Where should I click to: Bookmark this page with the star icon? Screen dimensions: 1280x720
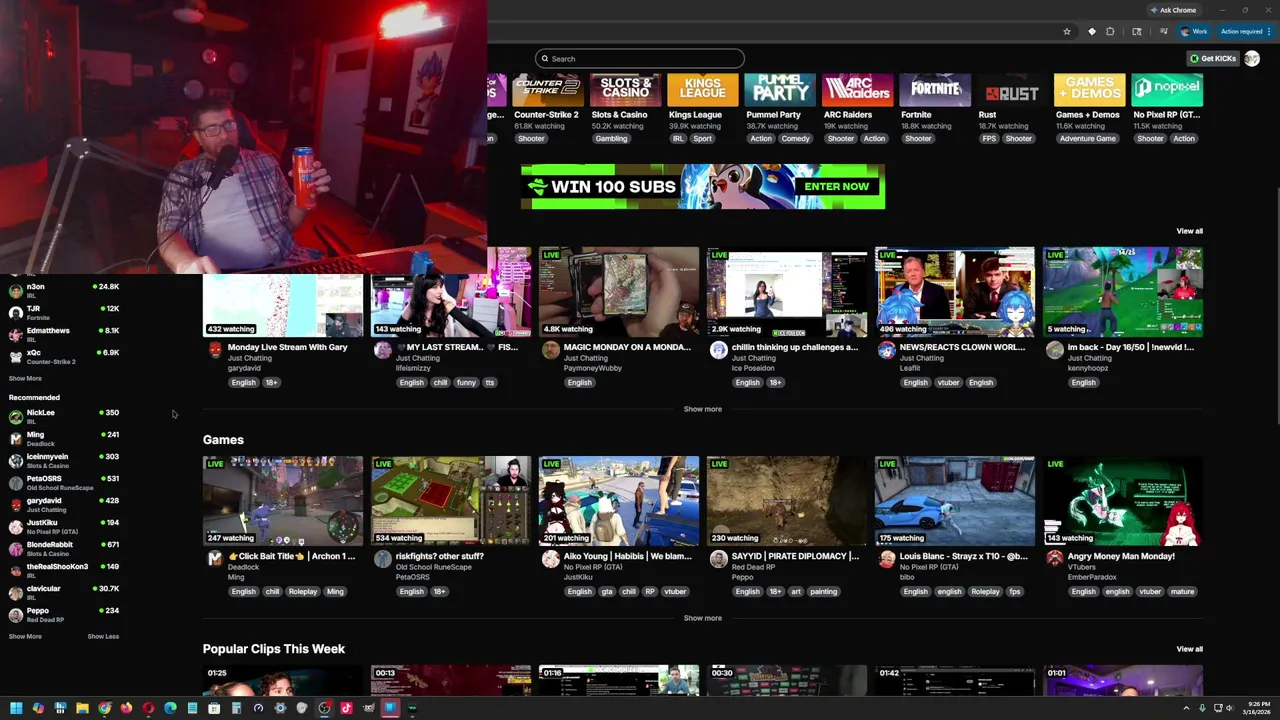(x=1067, y=31)
